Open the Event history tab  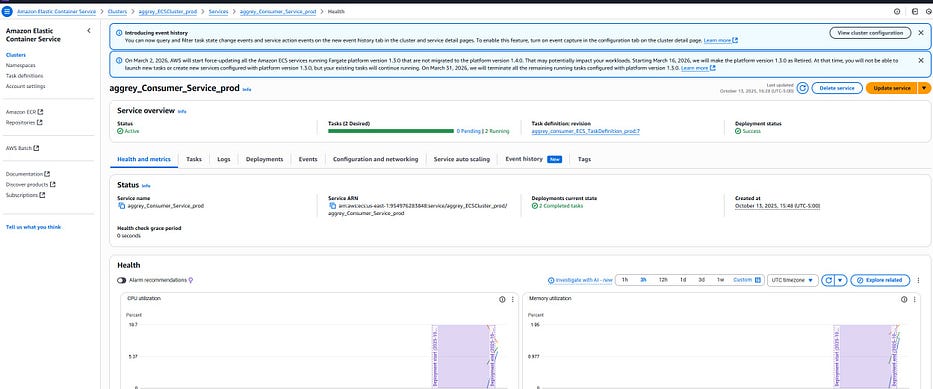[x=533, y=159]
